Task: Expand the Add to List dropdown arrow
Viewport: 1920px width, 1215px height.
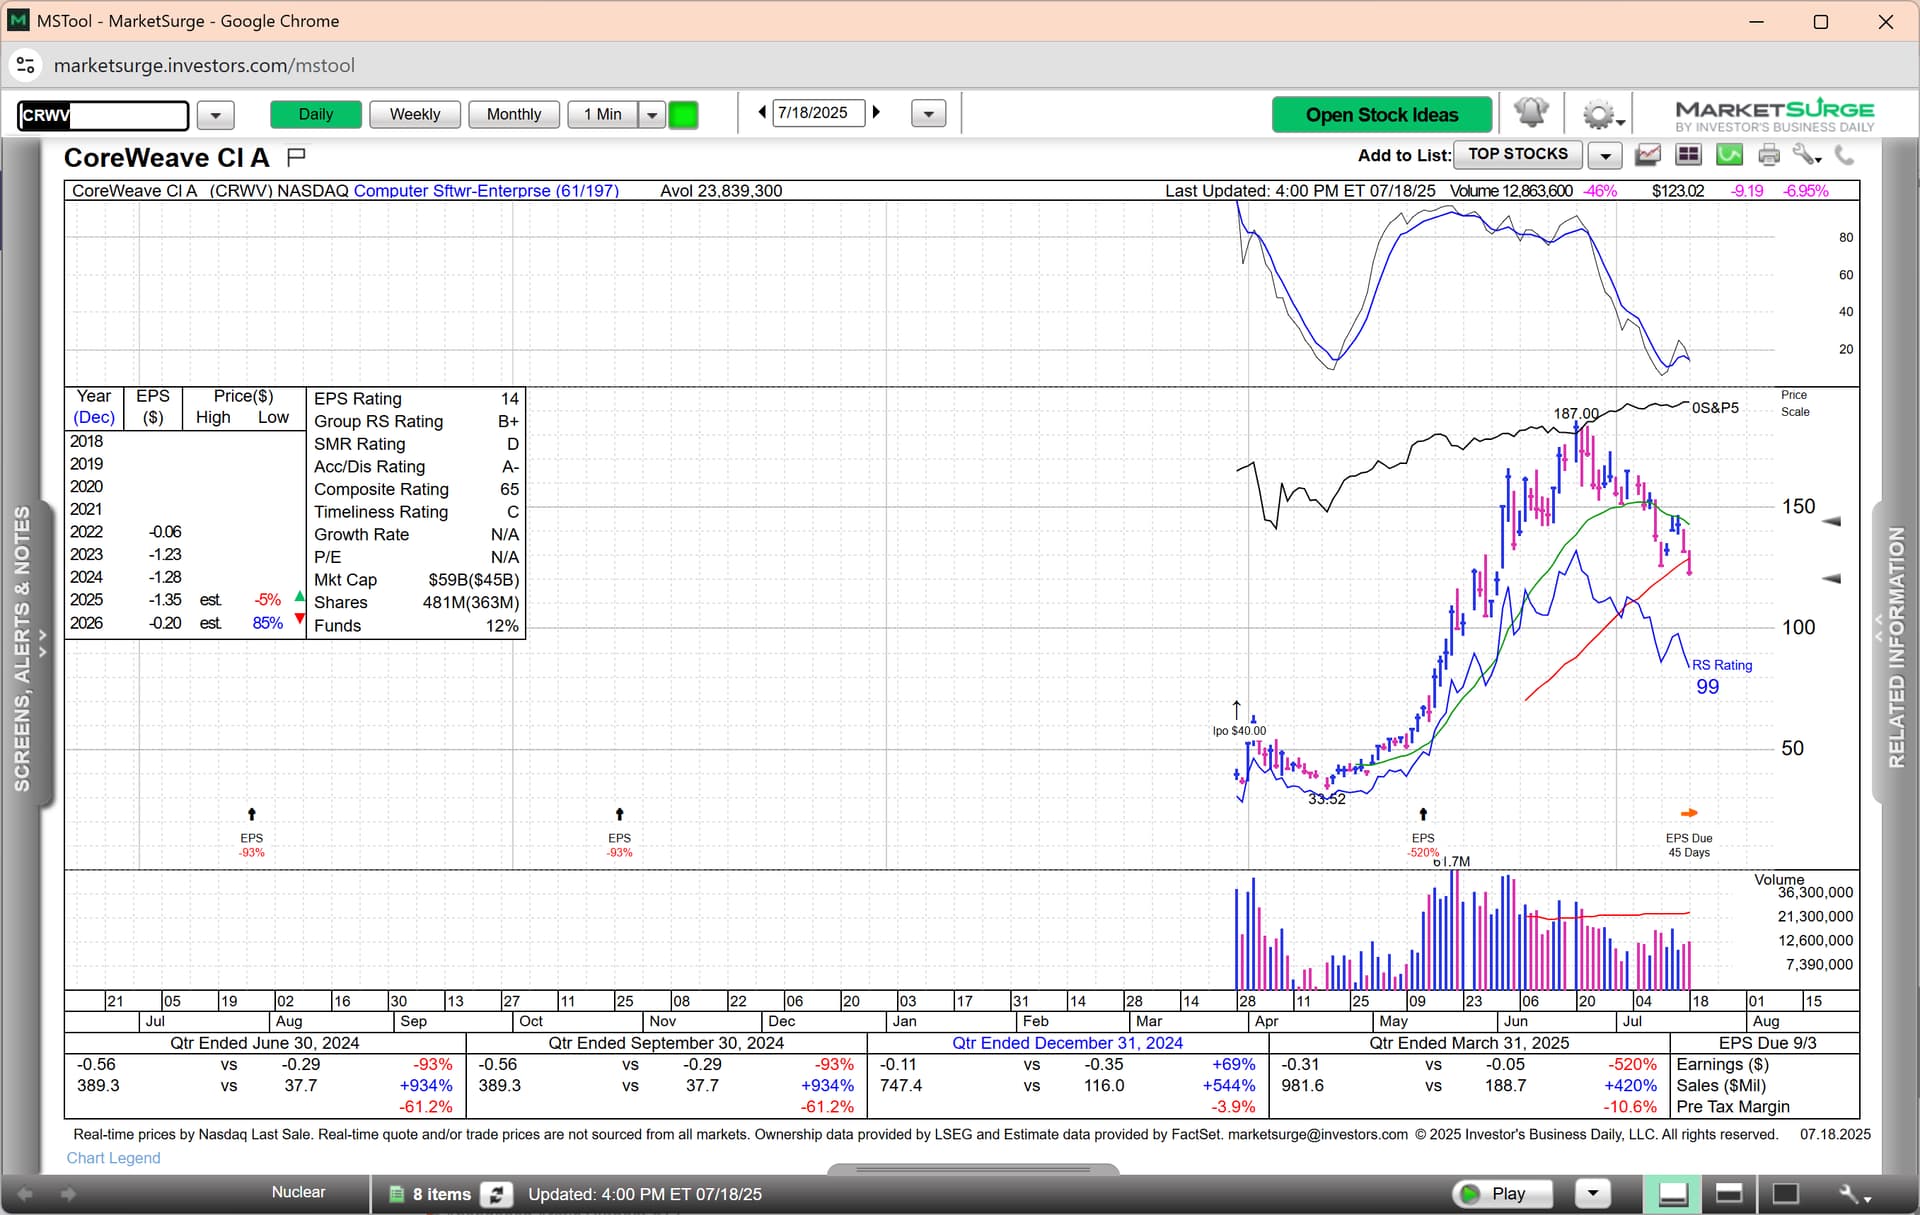Action: pos(1605,155)
